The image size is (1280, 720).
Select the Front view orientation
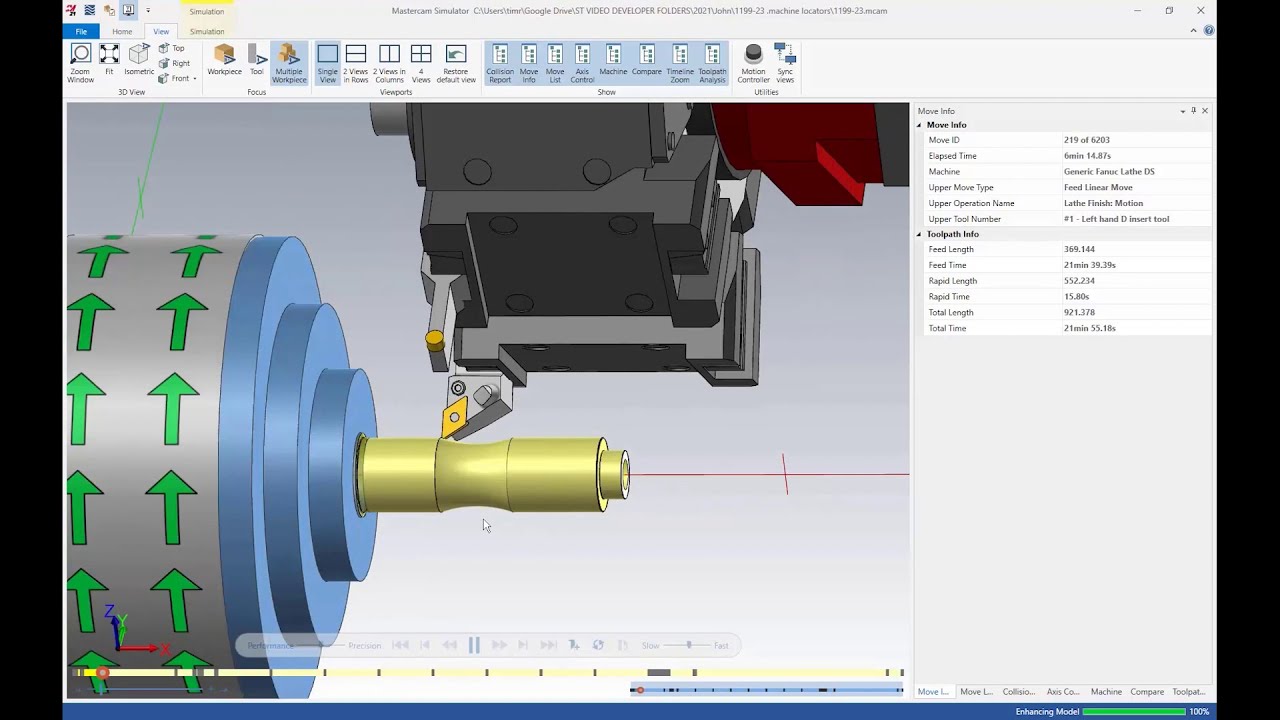click(x=173, y=78)
